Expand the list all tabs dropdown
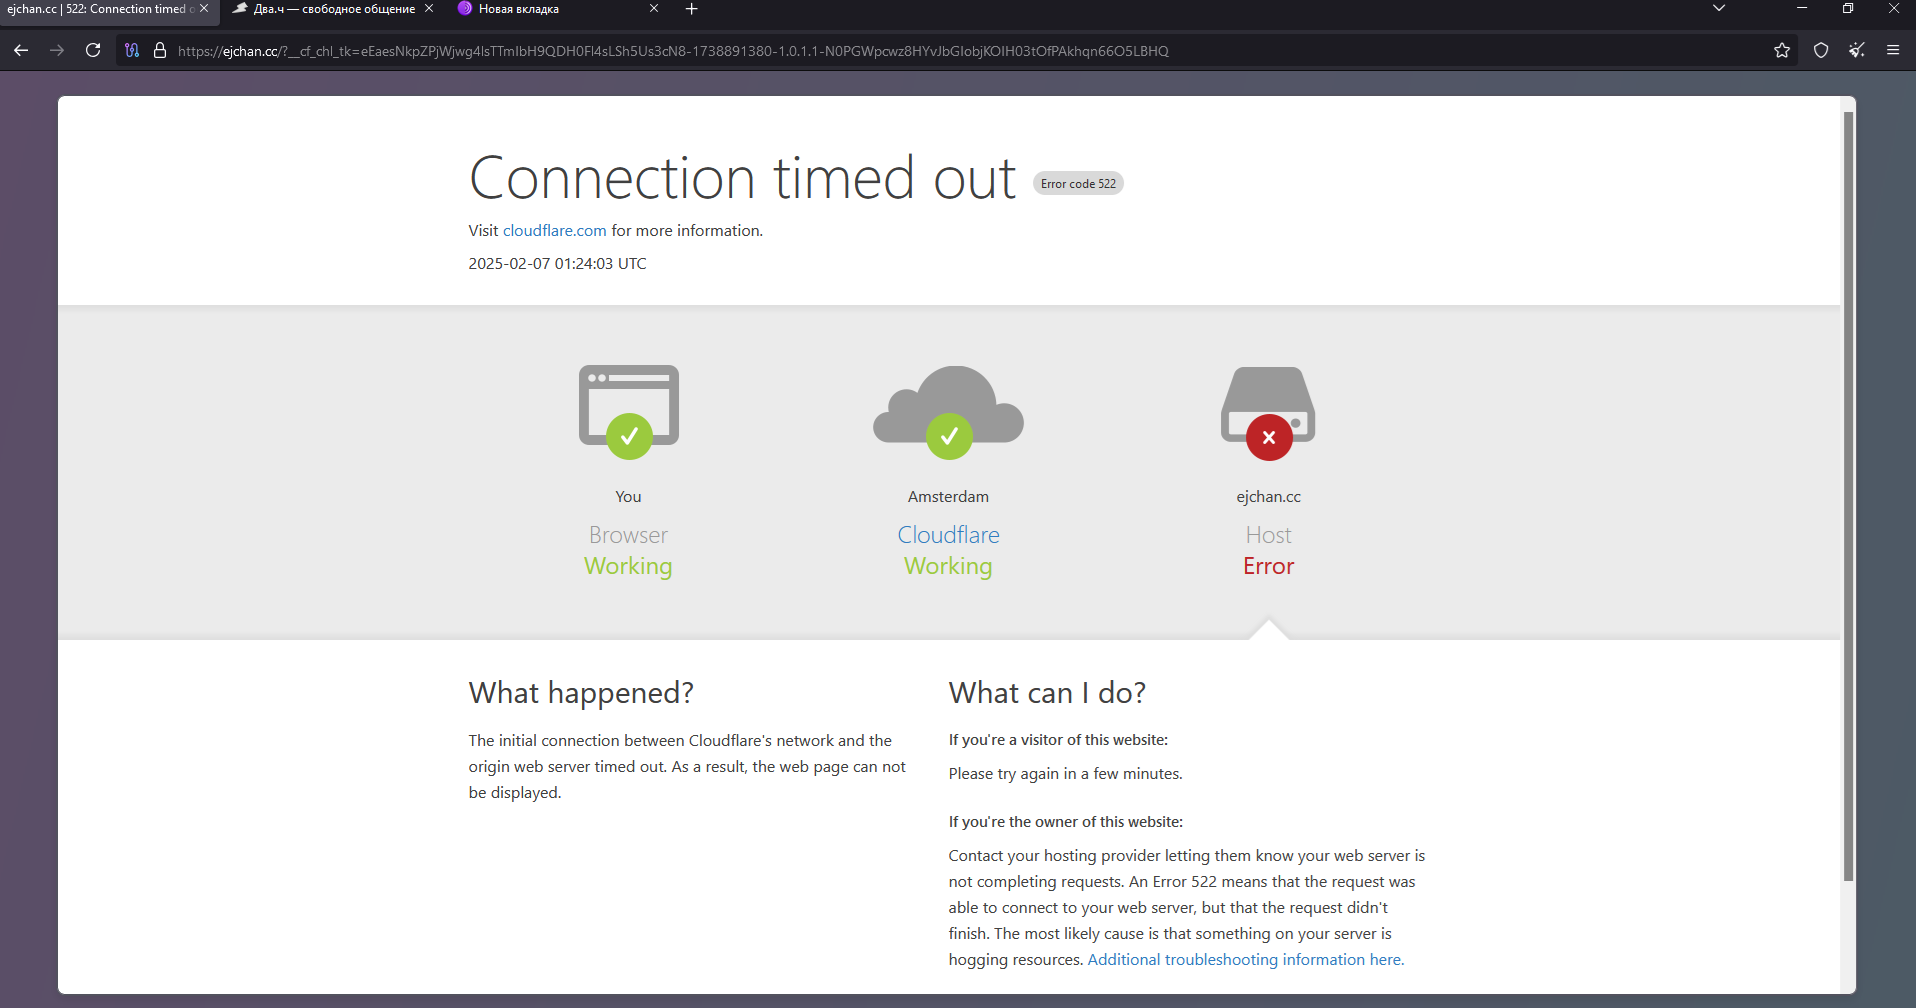The image size is (1916, 1008). click(1719, 8)
